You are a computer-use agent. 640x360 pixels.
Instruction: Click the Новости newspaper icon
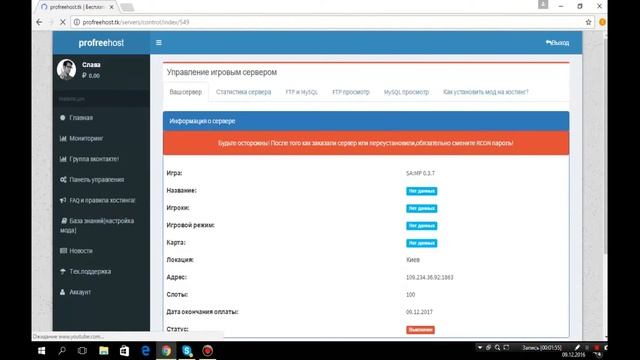[x=63, y=251]
